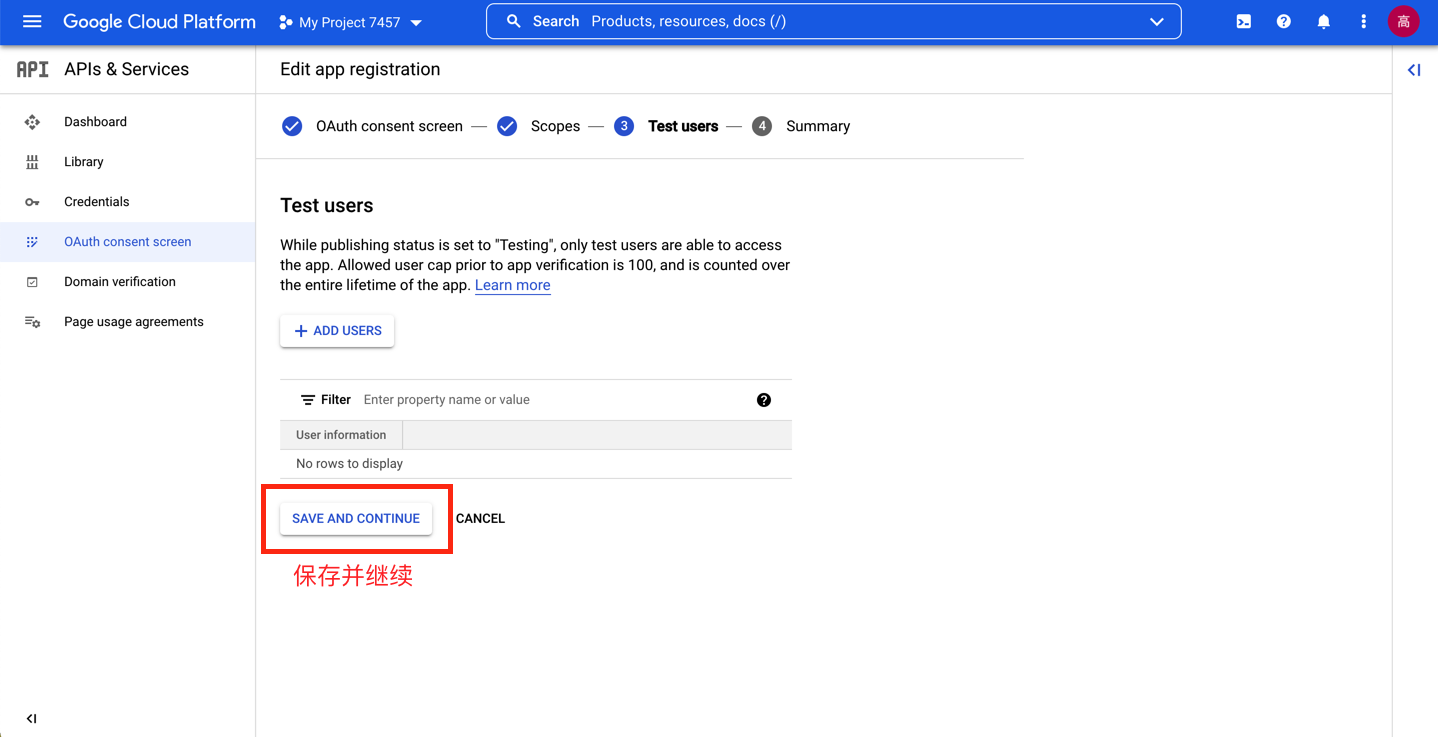1438x737 pixels.
Task: Open Domain verification in sidebar
Action: pyautogui.click(x=128, y=282)
